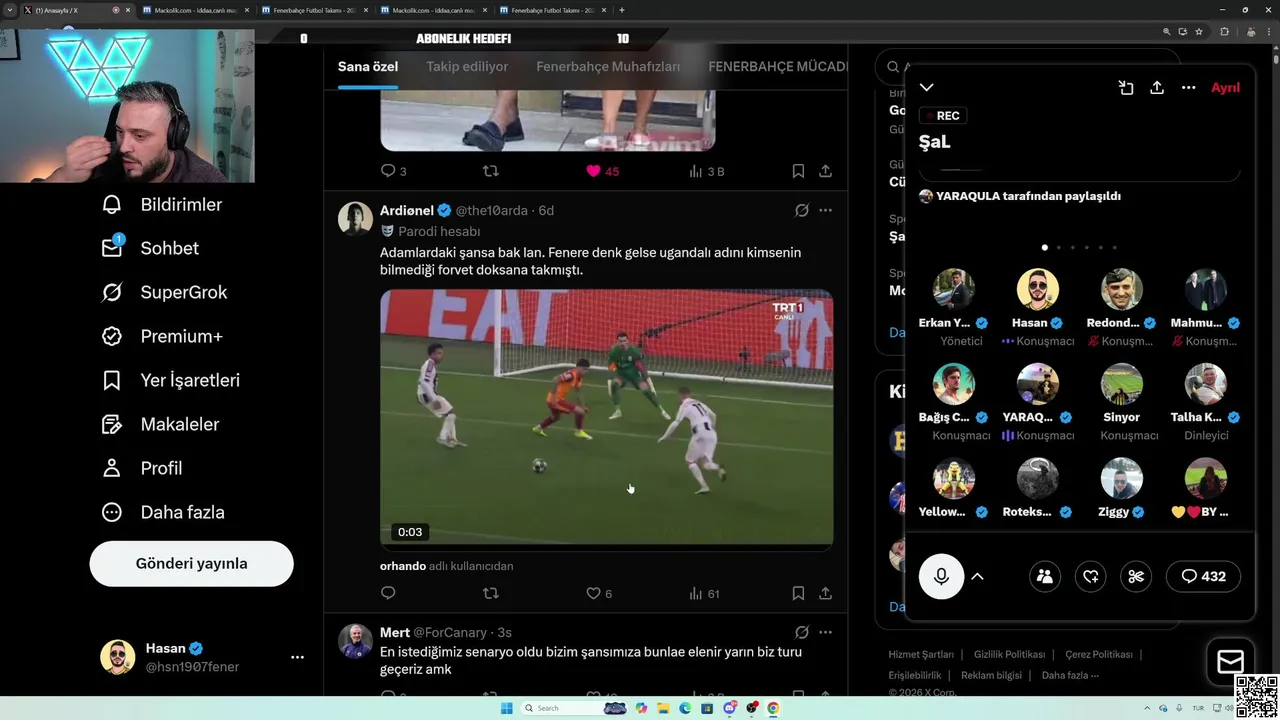Click the REC recording badge

click(x=942, y=116)
